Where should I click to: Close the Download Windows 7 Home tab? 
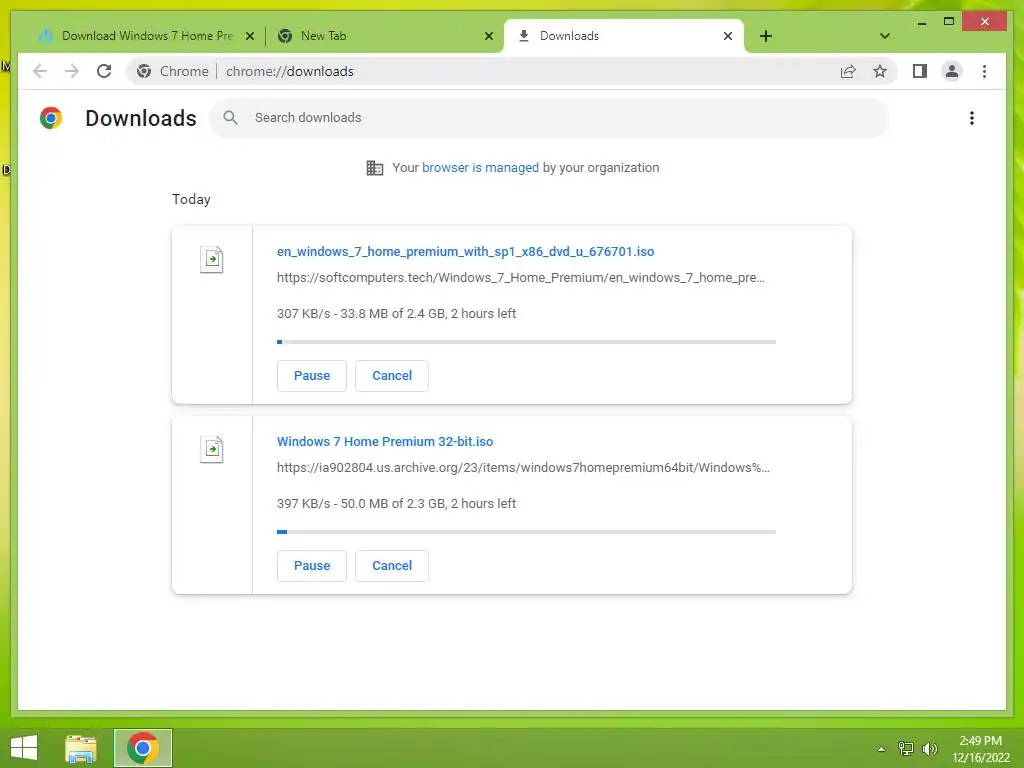pos(249,36)
